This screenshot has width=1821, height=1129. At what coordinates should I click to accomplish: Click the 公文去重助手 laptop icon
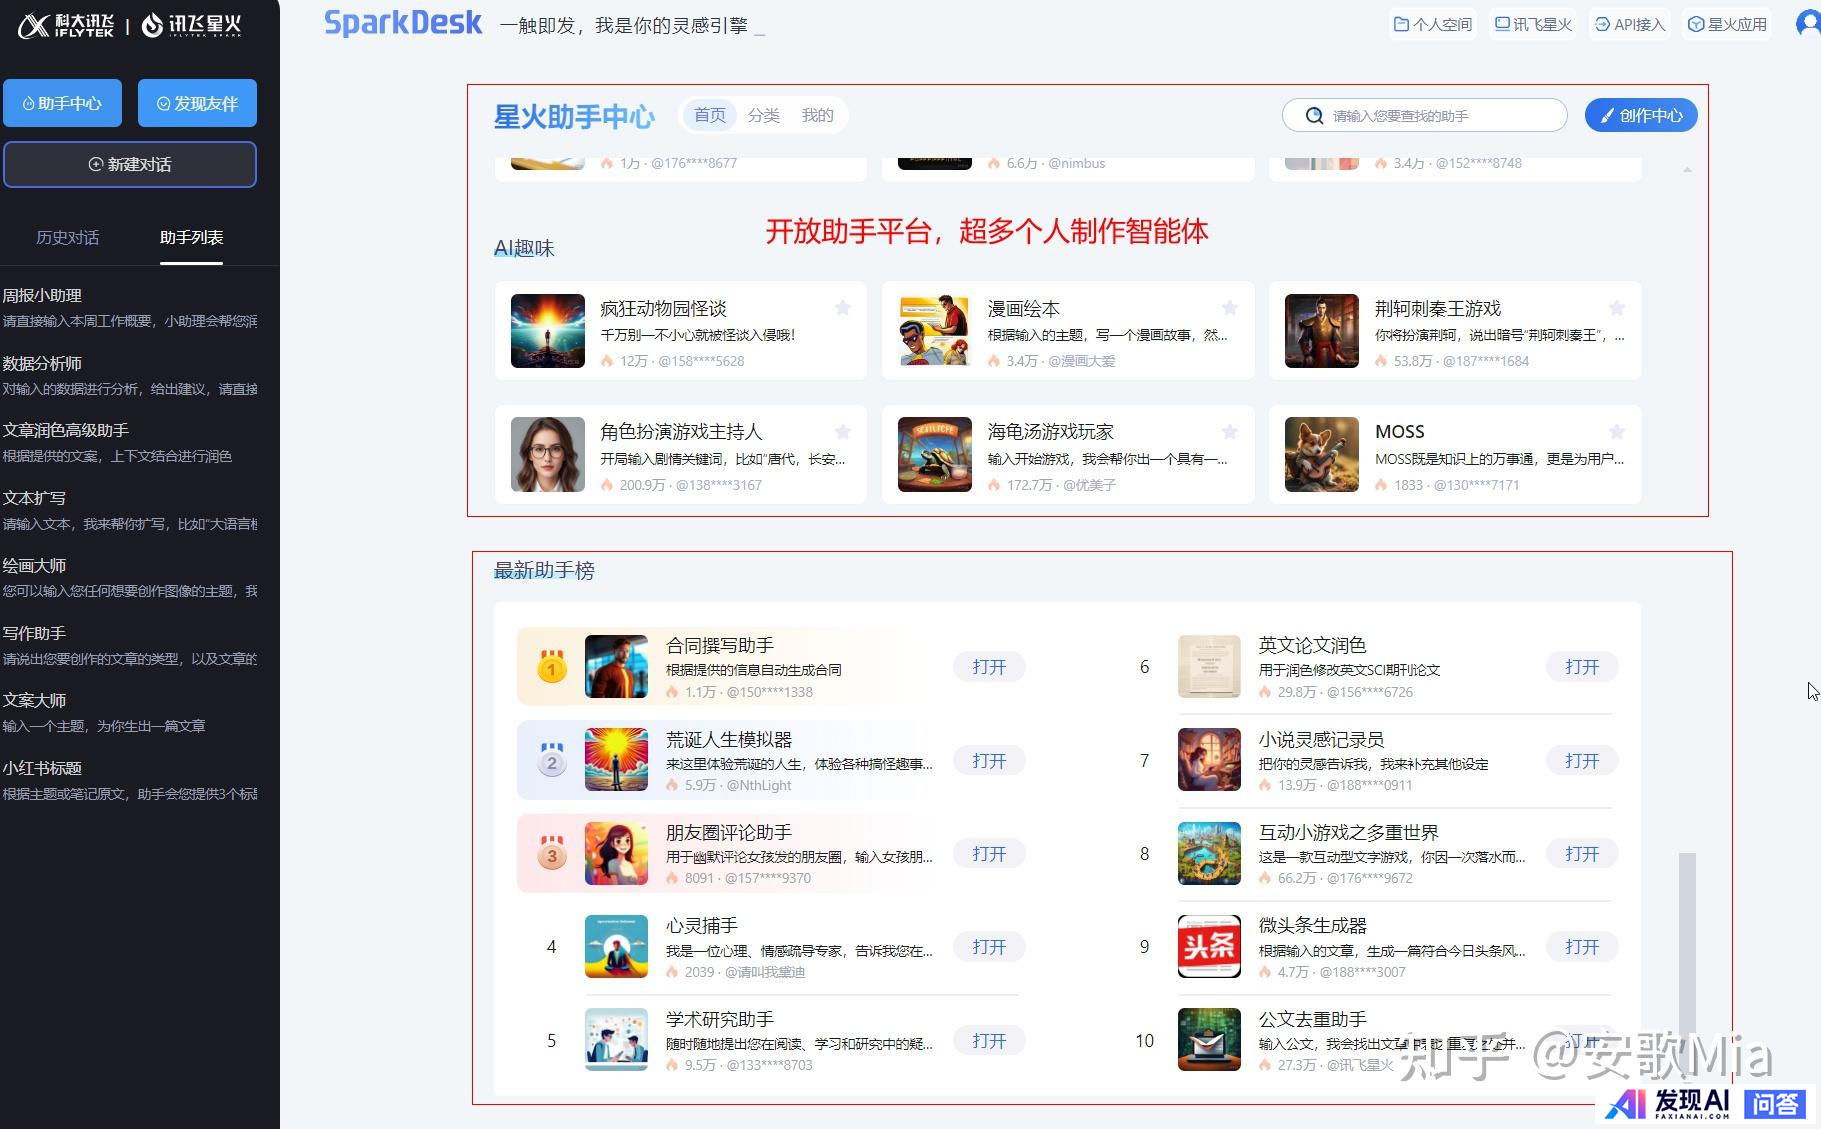coord(1209,1040)
